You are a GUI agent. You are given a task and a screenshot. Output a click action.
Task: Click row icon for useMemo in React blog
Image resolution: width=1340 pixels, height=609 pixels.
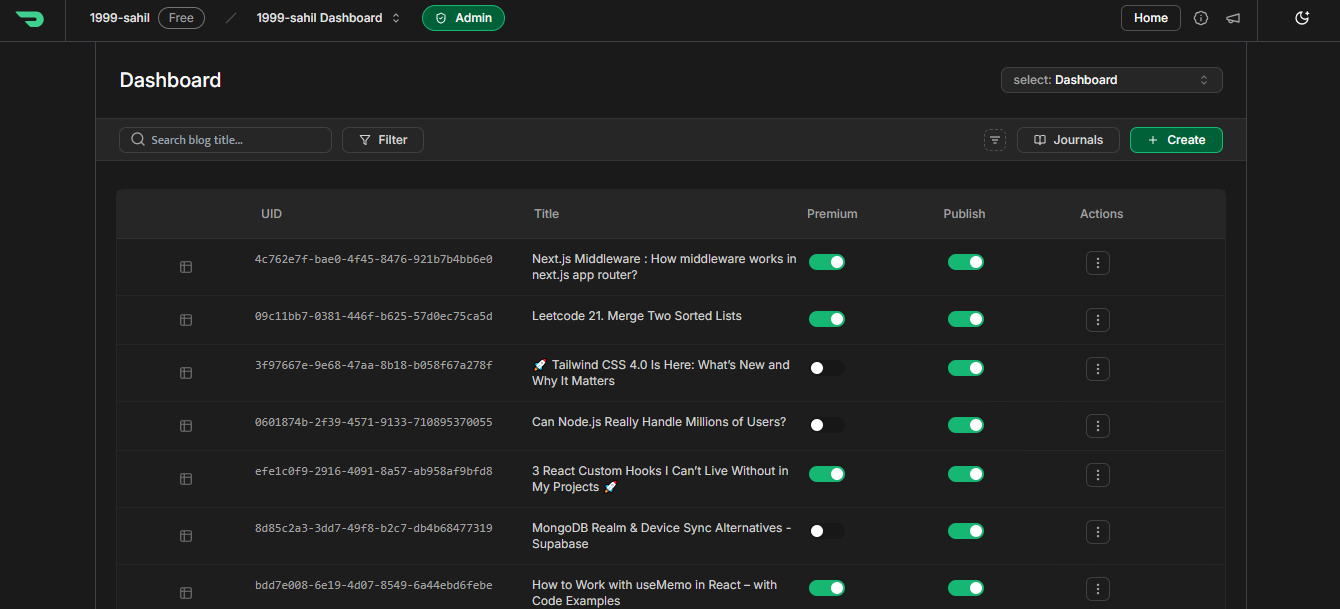pos(186,593)
